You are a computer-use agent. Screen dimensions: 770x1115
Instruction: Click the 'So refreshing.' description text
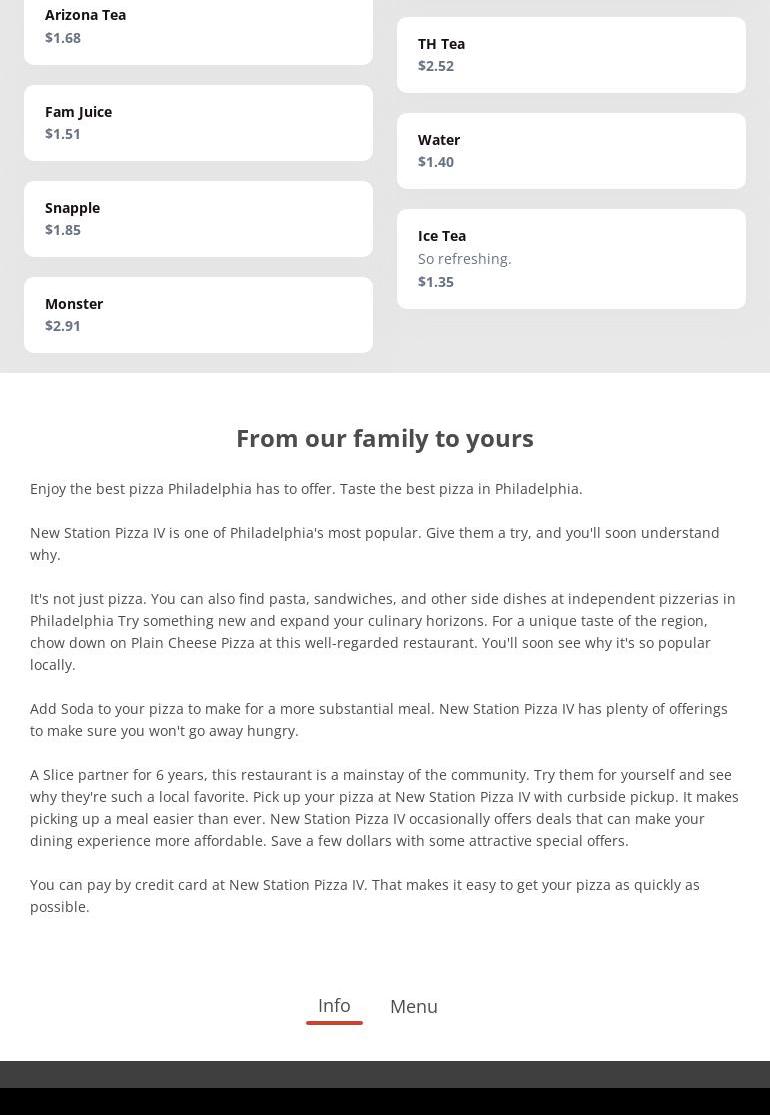(465, 259)
